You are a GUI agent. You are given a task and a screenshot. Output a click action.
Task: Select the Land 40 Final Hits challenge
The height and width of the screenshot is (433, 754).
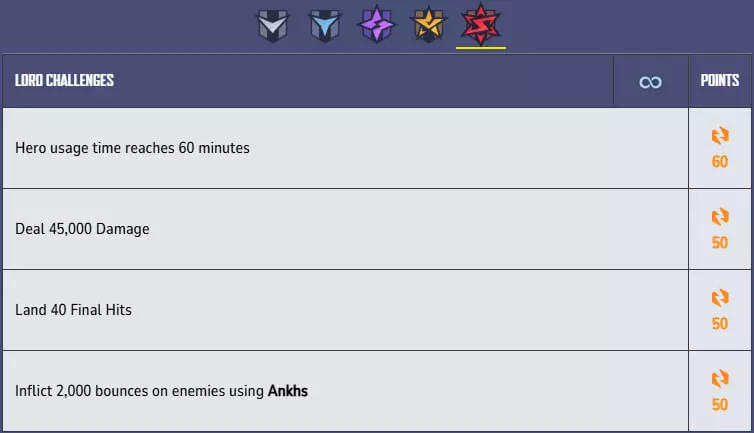pos(73,310)
